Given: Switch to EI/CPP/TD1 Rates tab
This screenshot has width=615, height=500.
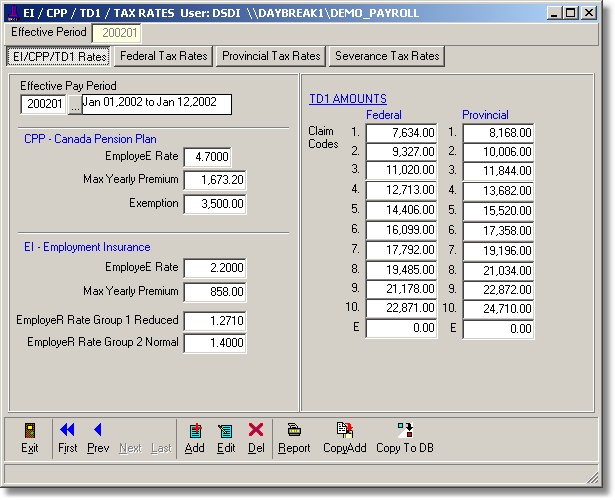Looking at the screenshot, I should (x=59, y=56).
